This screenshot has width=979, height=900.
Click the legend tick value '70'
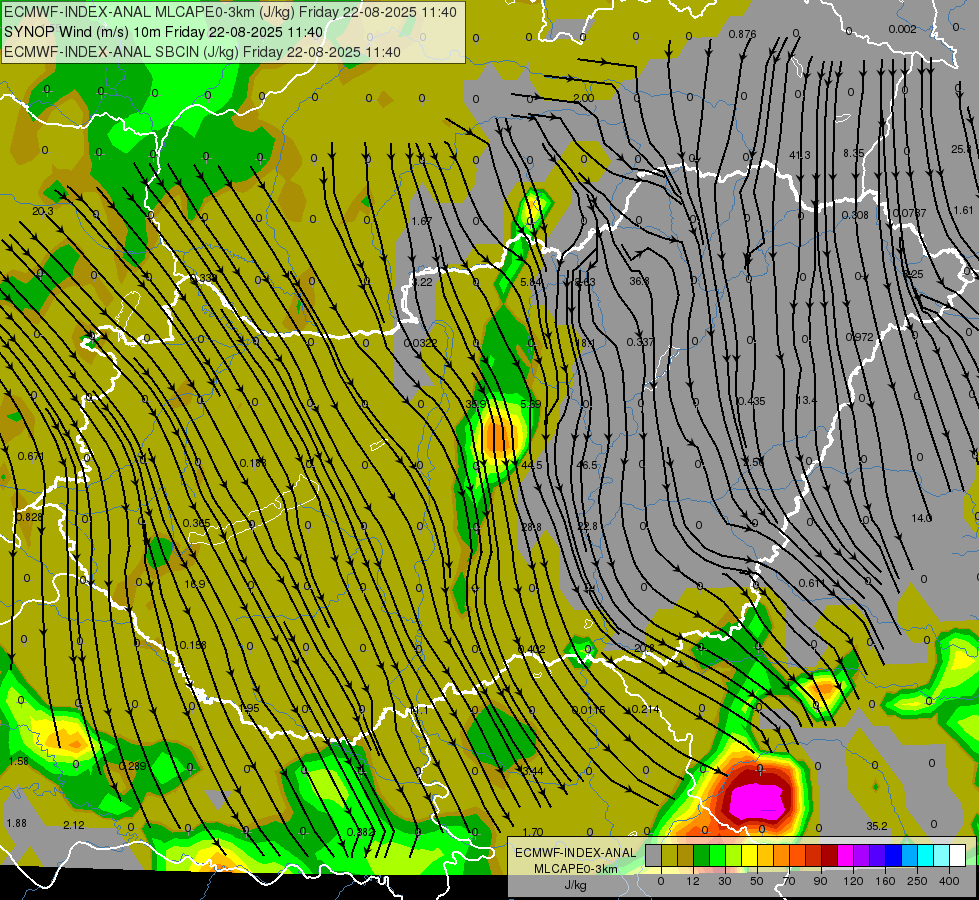click(x=789, y=881)
